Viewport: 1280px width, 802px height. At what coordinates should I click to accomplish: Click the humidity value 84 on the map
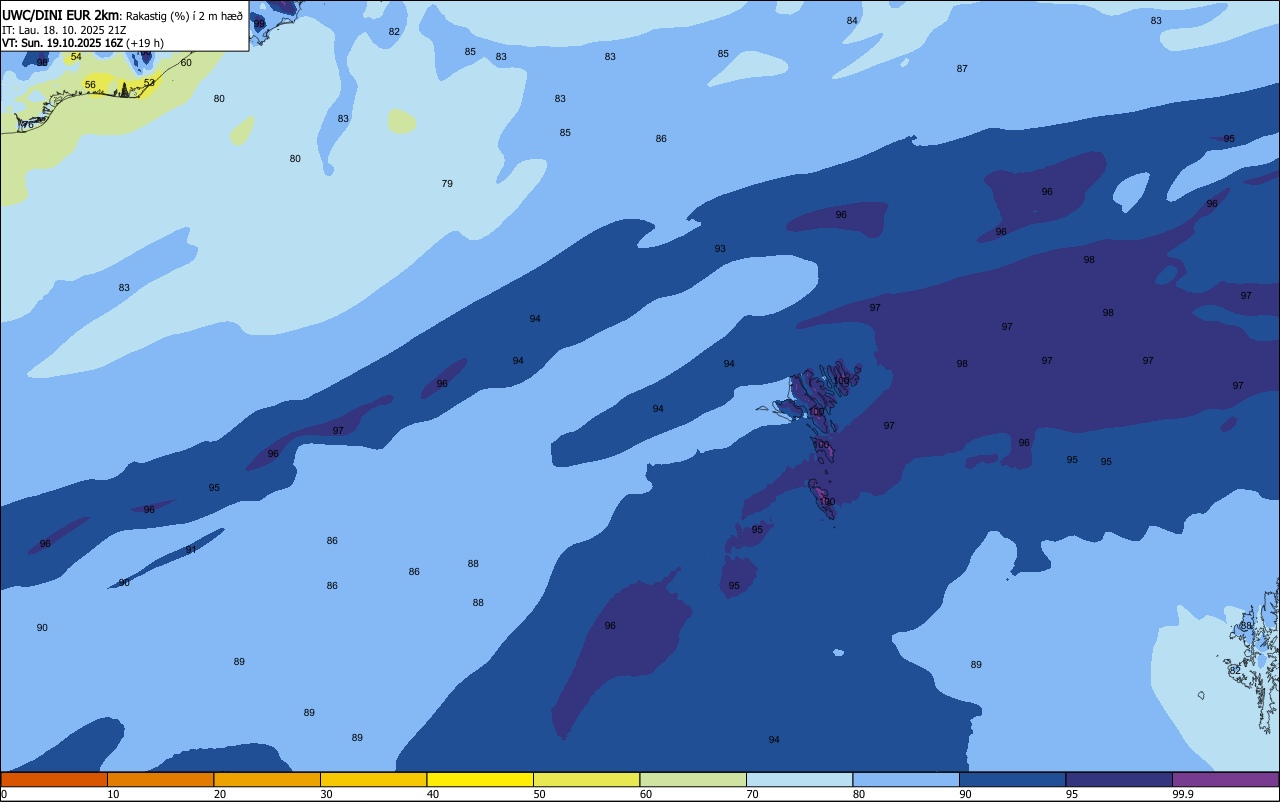[852, 20]
